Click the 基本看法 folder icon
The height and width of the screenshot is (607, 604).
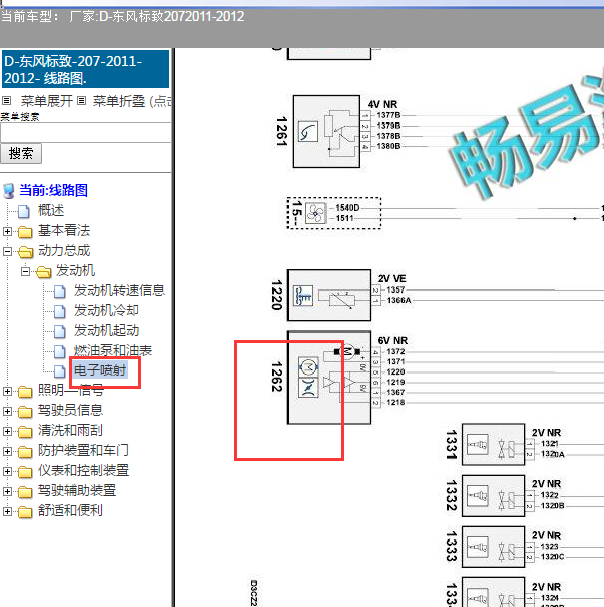point(25,232)
